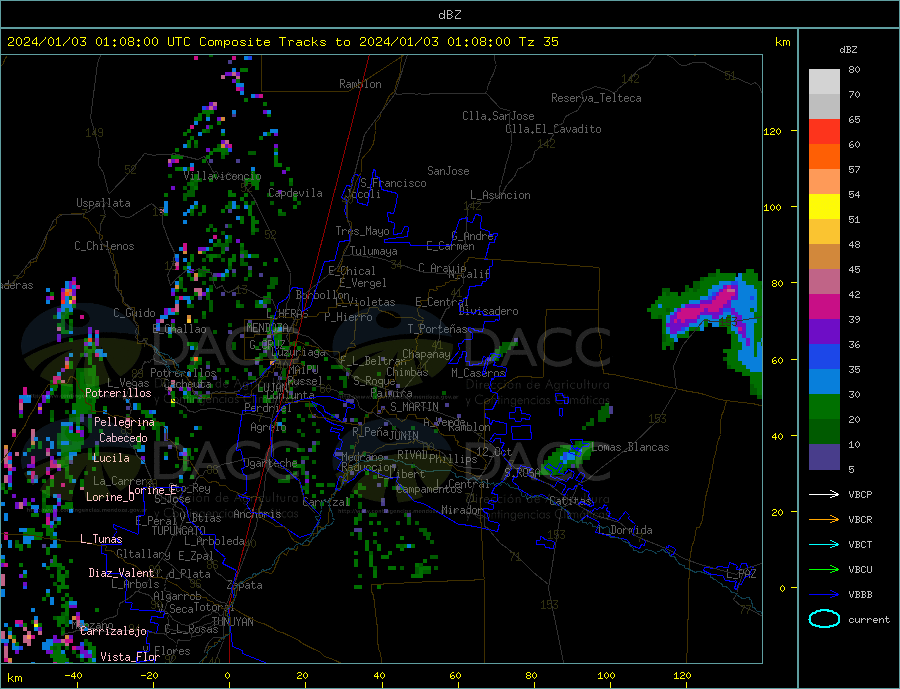
Task: Select the red swatch between 60 and 65
Action: (x=824, y=131)
